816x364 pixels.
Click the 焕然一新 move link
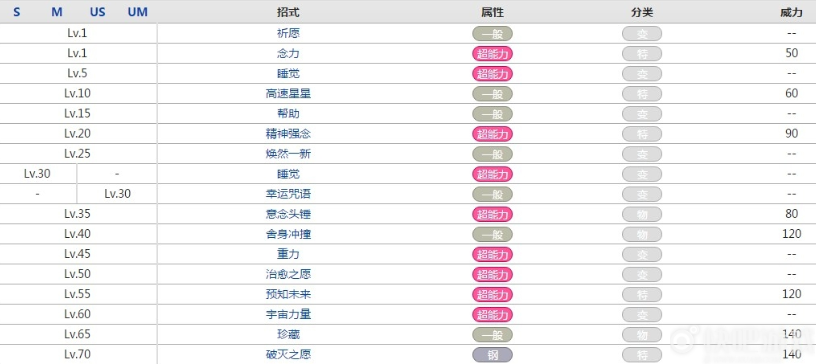point(288,154)
